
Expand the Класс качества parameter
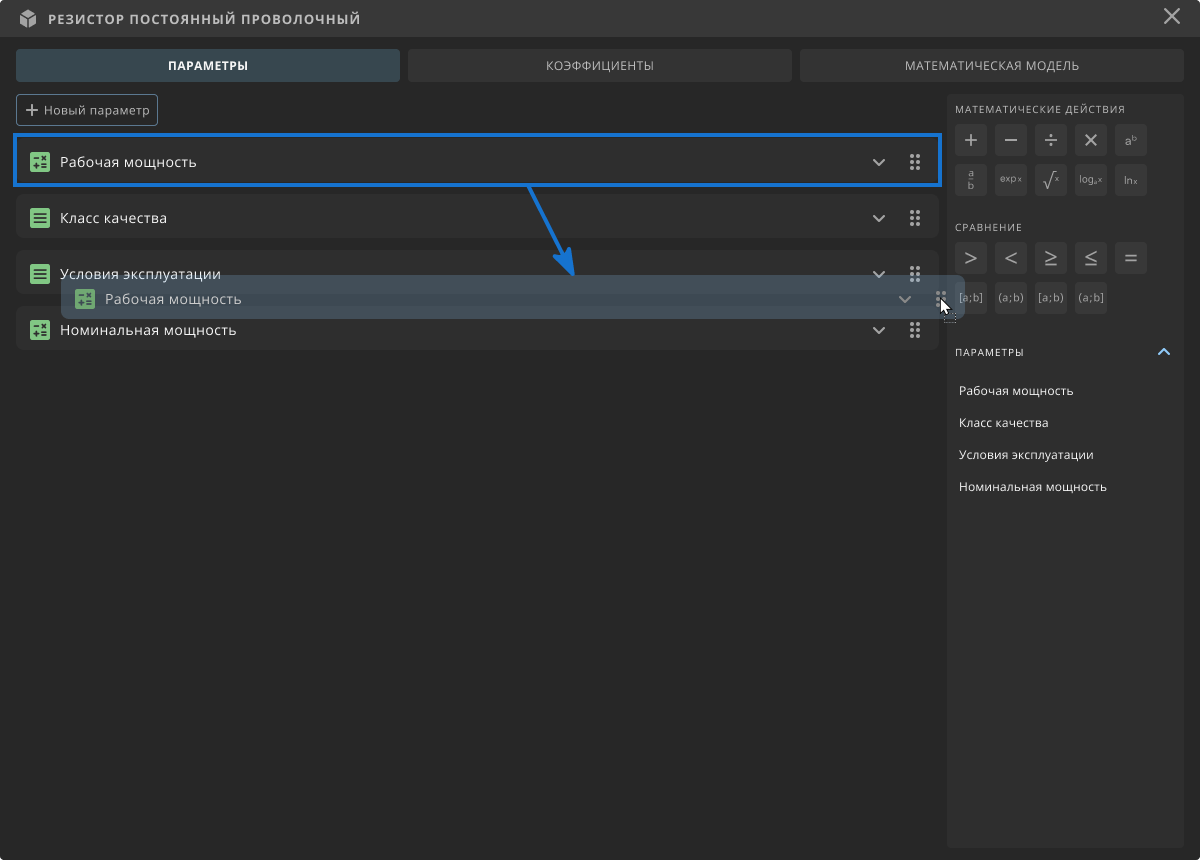pyautogui.click(x=879, y=218)
